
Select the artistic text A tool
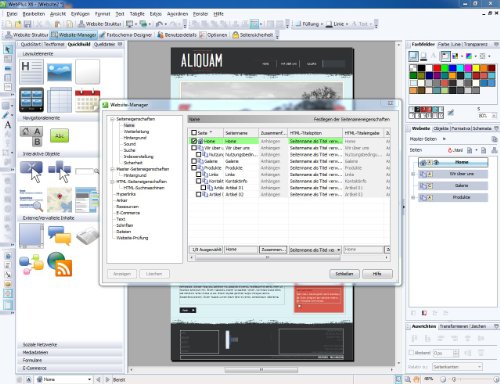(x=8, y=125)
